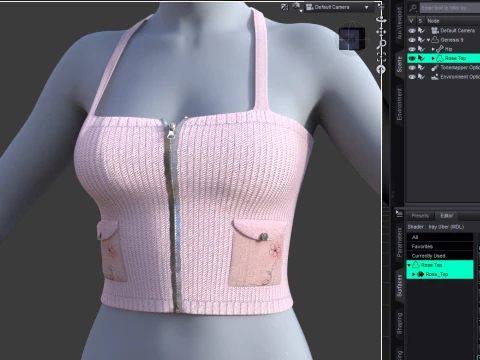Image resolution: width=480 pixels, height=360 pixels.
Task: Switch to the Scene side tab
Action: point(399,64)
